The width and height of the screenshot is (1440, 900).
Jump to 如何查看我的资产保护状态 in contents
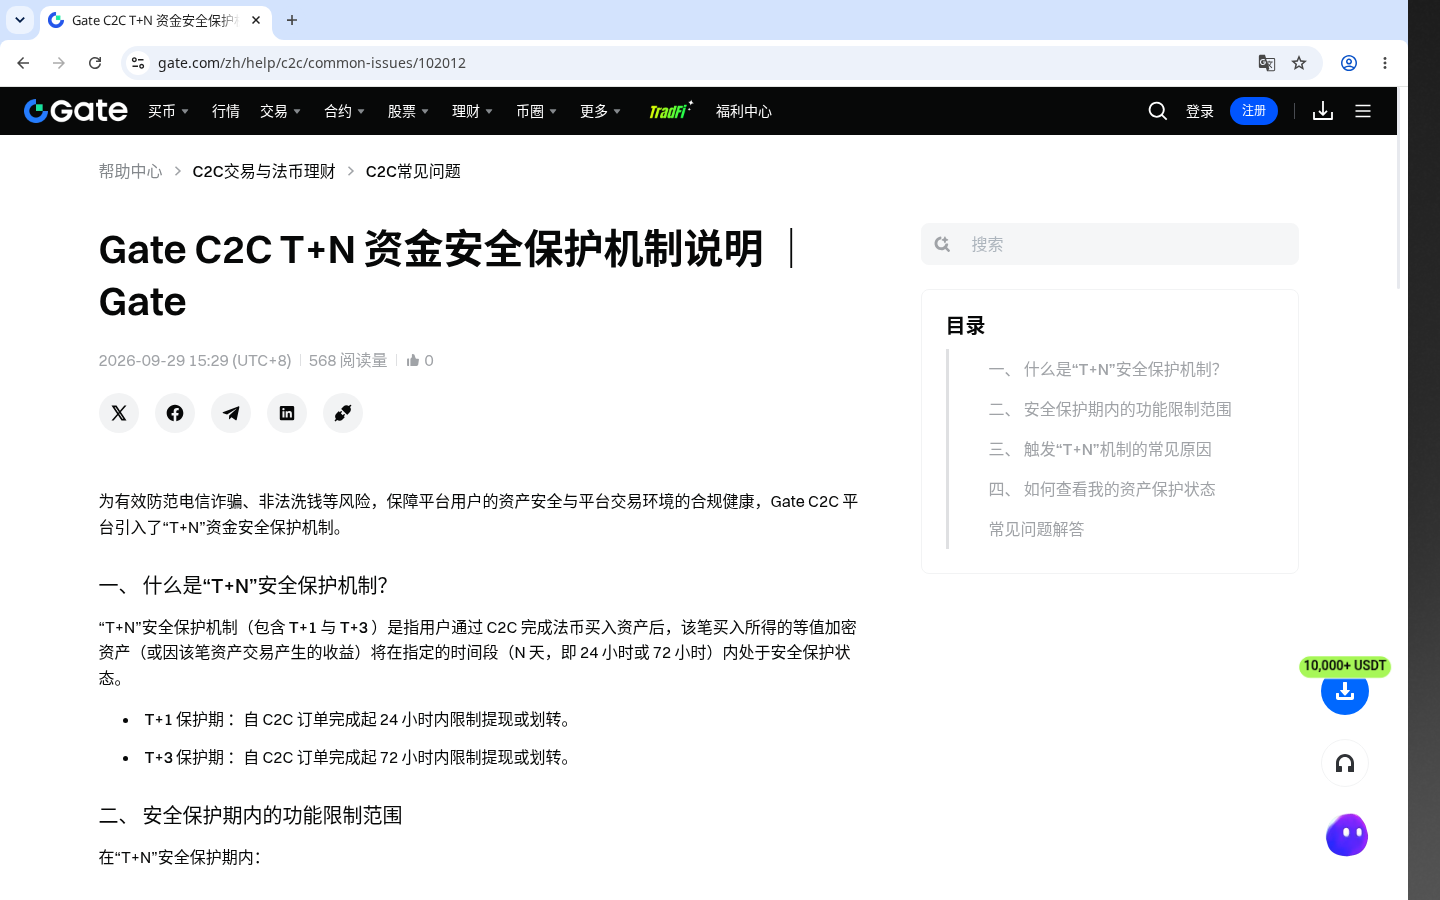[x=1102, y=489]
